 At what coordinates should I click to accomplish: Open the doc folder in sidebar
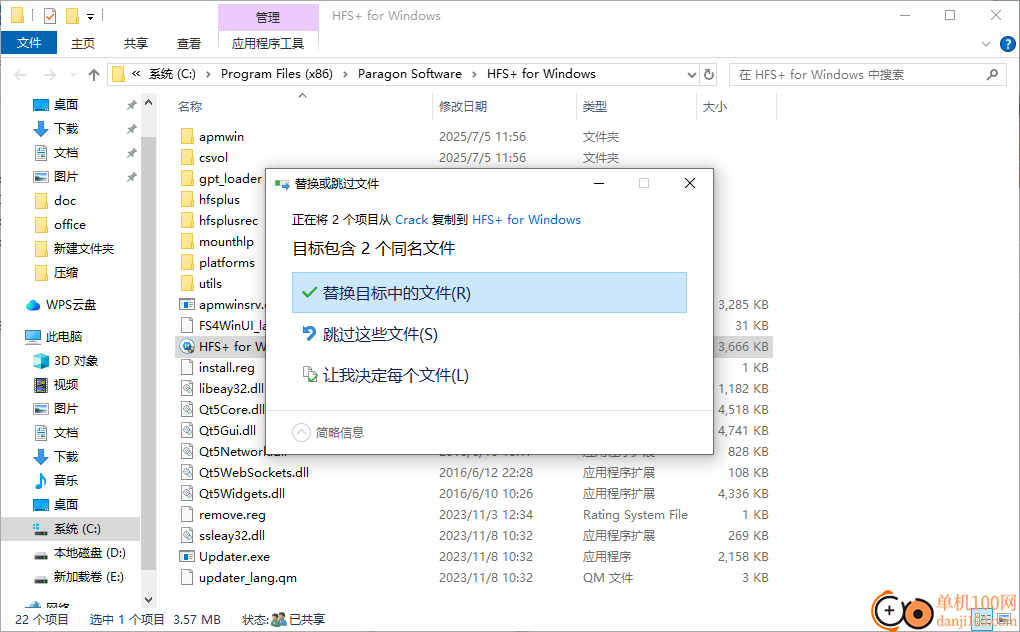65,200
